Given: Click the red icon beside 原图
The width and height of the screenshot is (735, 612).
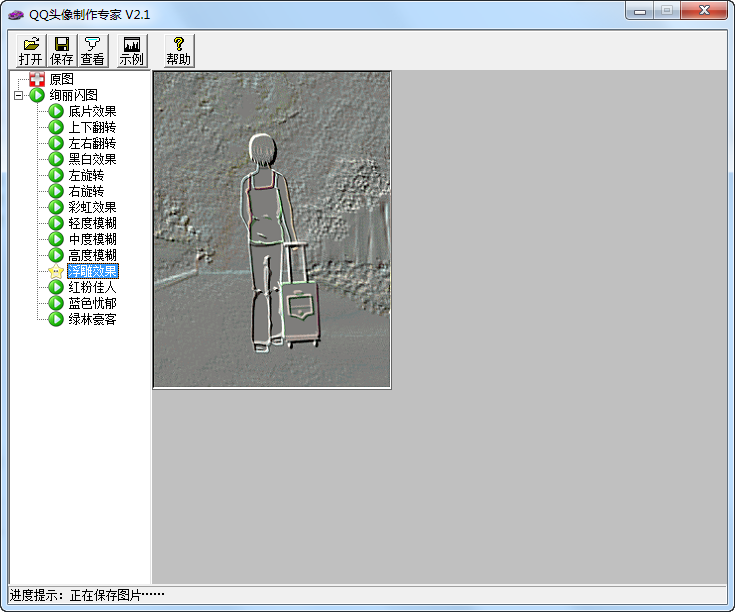Looking at the screenshot, I should (37, 79).
